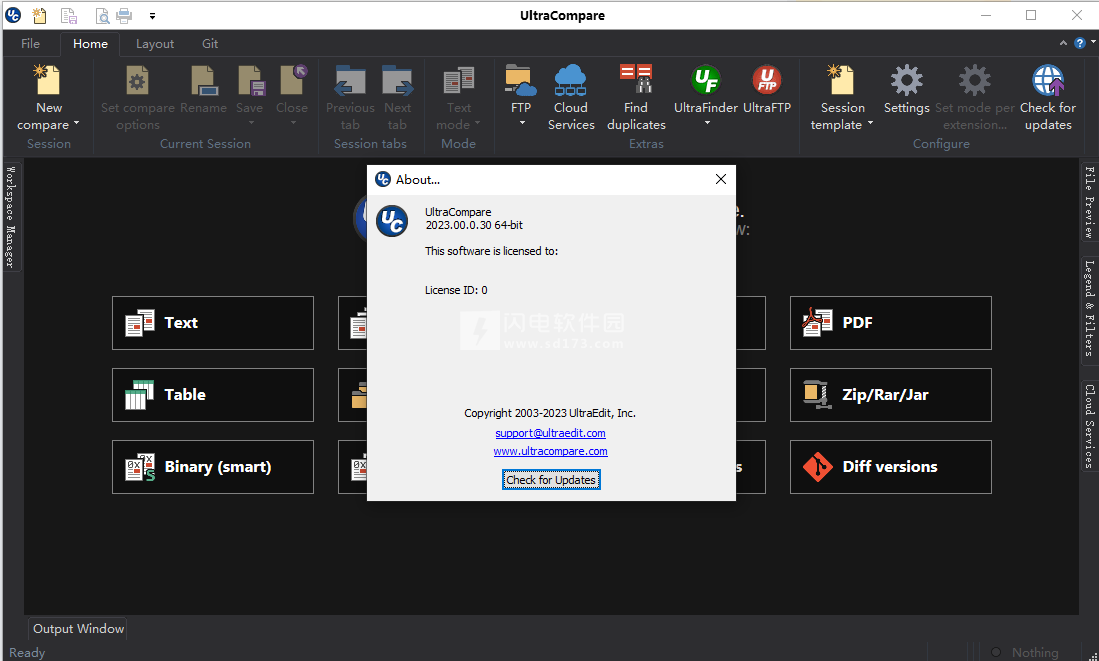Open the New compare dropdown arrow

pyautogui.click(x=76, y=123)
